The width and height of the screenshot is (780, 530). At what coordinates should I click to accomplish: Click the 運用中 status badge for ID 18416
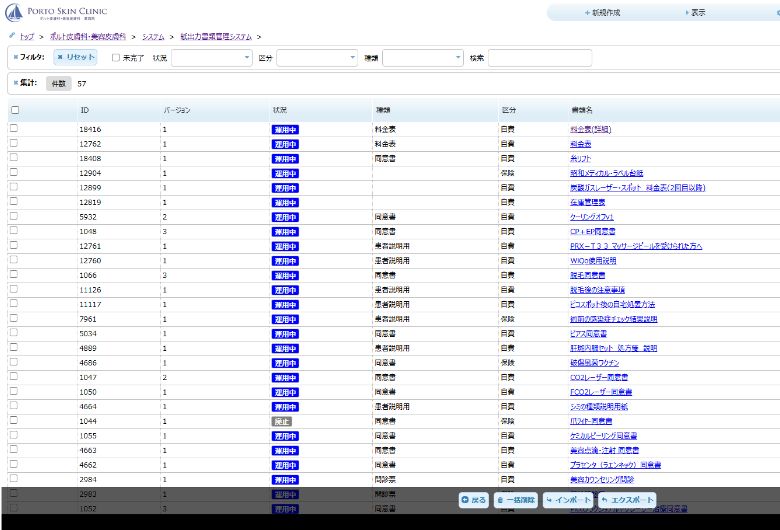[285, 130]
